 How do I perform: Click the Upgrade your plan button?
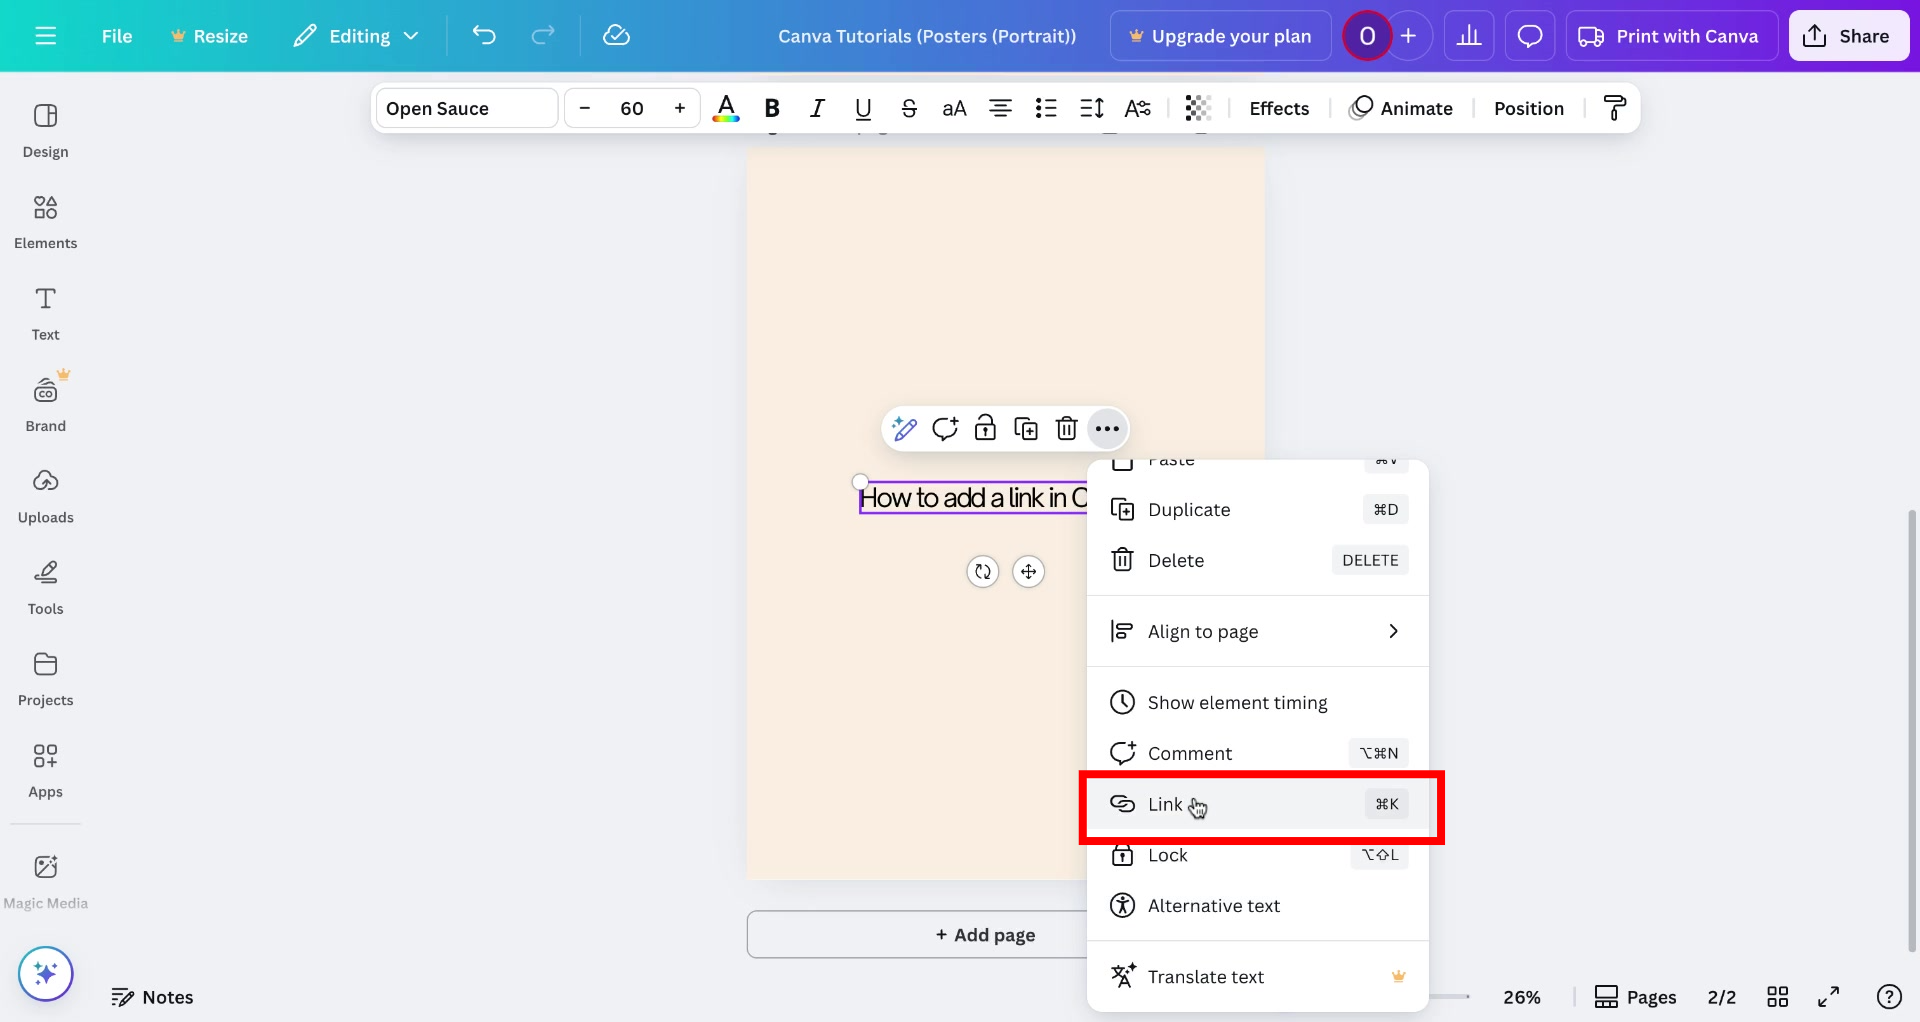pyautogui.click(x=1219, y=35)
